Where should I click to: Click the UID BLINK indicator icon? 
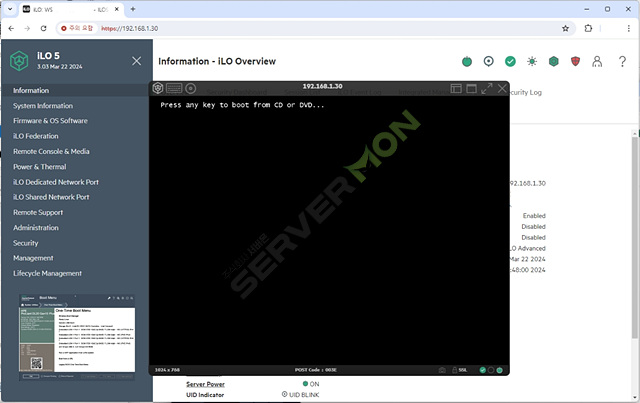click(x=284, y=394)
